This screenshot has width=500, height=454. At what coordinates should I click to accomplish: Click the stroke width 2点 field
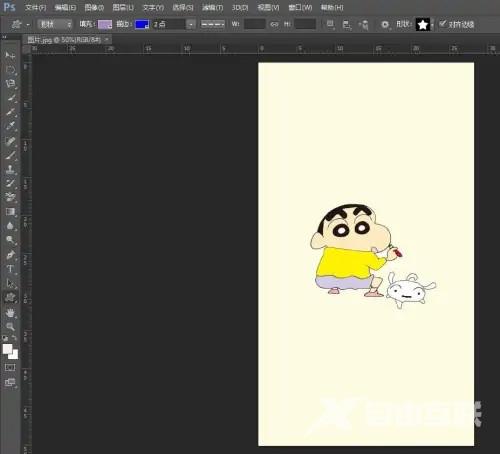click(x=169, y=24)
